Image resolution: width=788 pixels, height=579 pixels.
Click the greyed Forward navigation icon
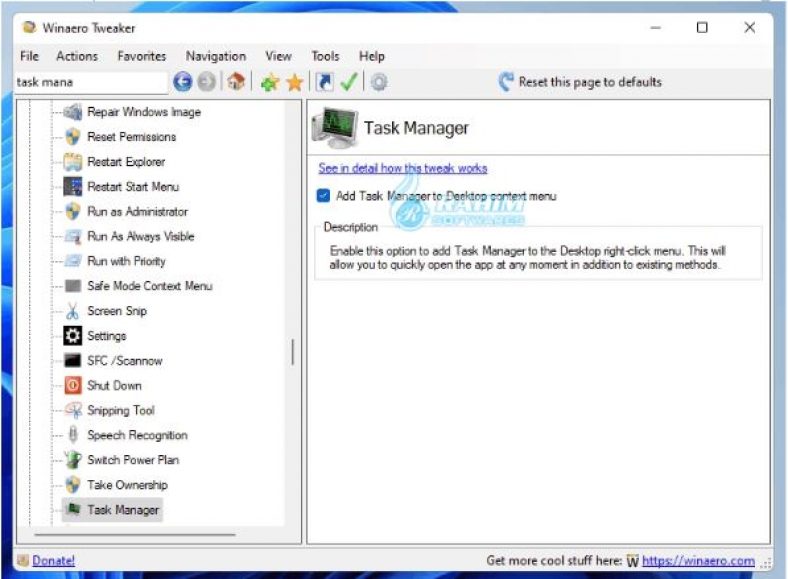[206, 81]
